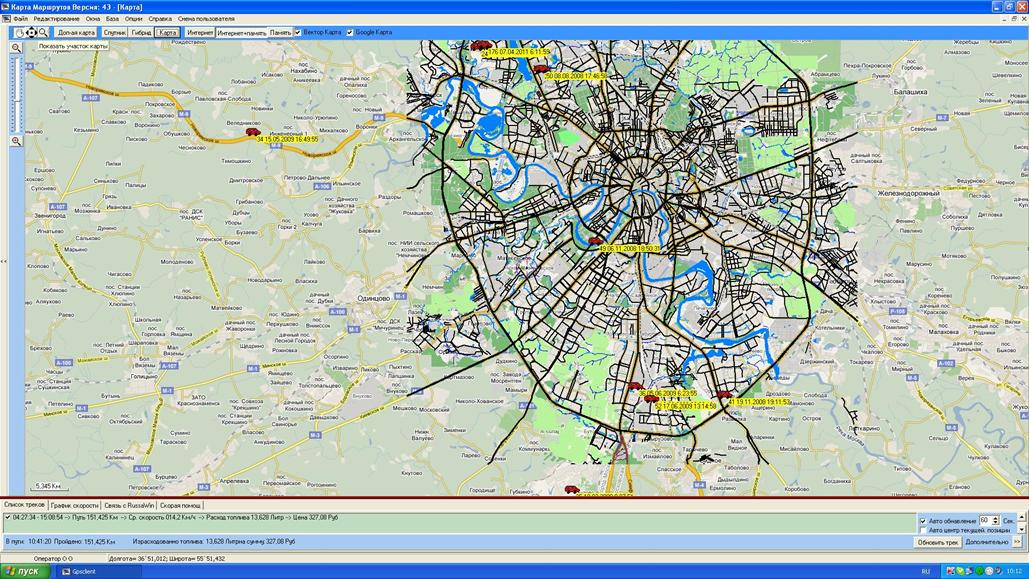Adjust the vertical map zoom slider
1029x579 pixels.
tap(16, 95)
